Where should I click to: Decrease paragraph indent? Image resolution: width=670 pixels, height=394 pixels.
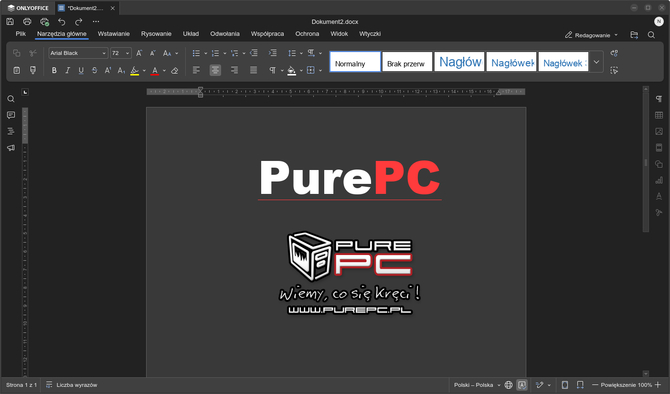(254, 53)
